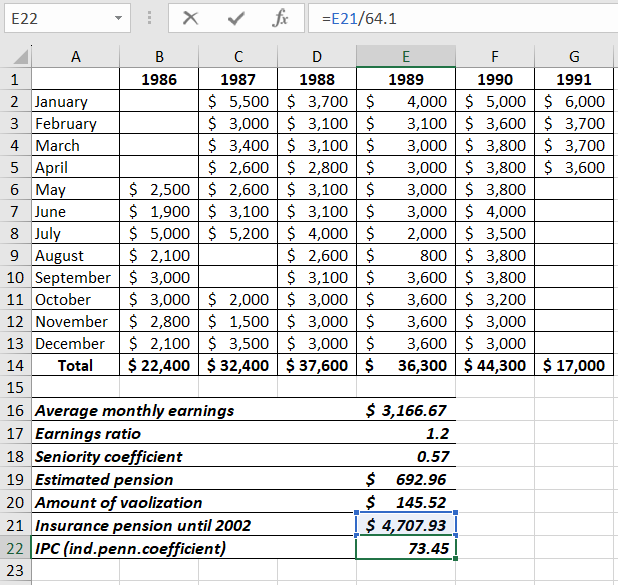Screen dimensions: 618x585
Task: Open Insert Function with the fx icon
Action: tap(280, 18)
